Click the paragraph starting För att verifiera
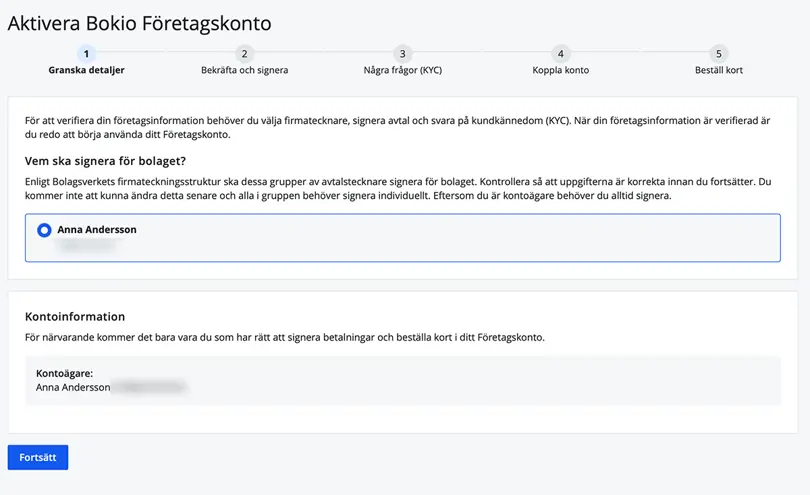Image resolution: width=810 pixels, height=495 pixels. pyautogui.click(x=397, y=128)
